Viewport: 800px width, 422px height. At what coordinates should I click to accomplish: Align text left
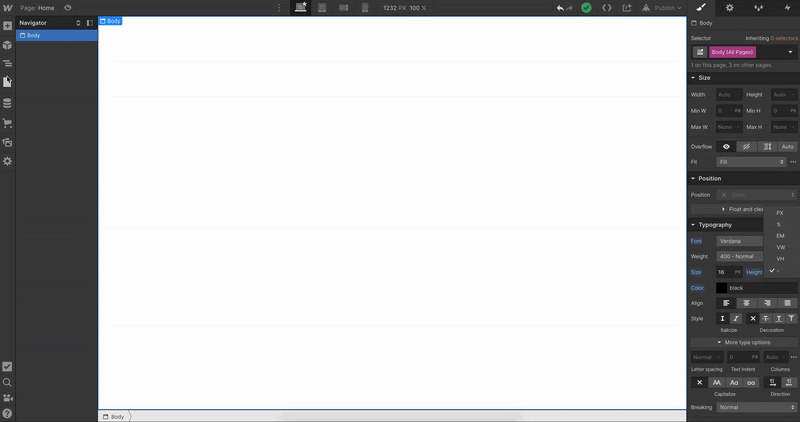click(x=726, y=303)
